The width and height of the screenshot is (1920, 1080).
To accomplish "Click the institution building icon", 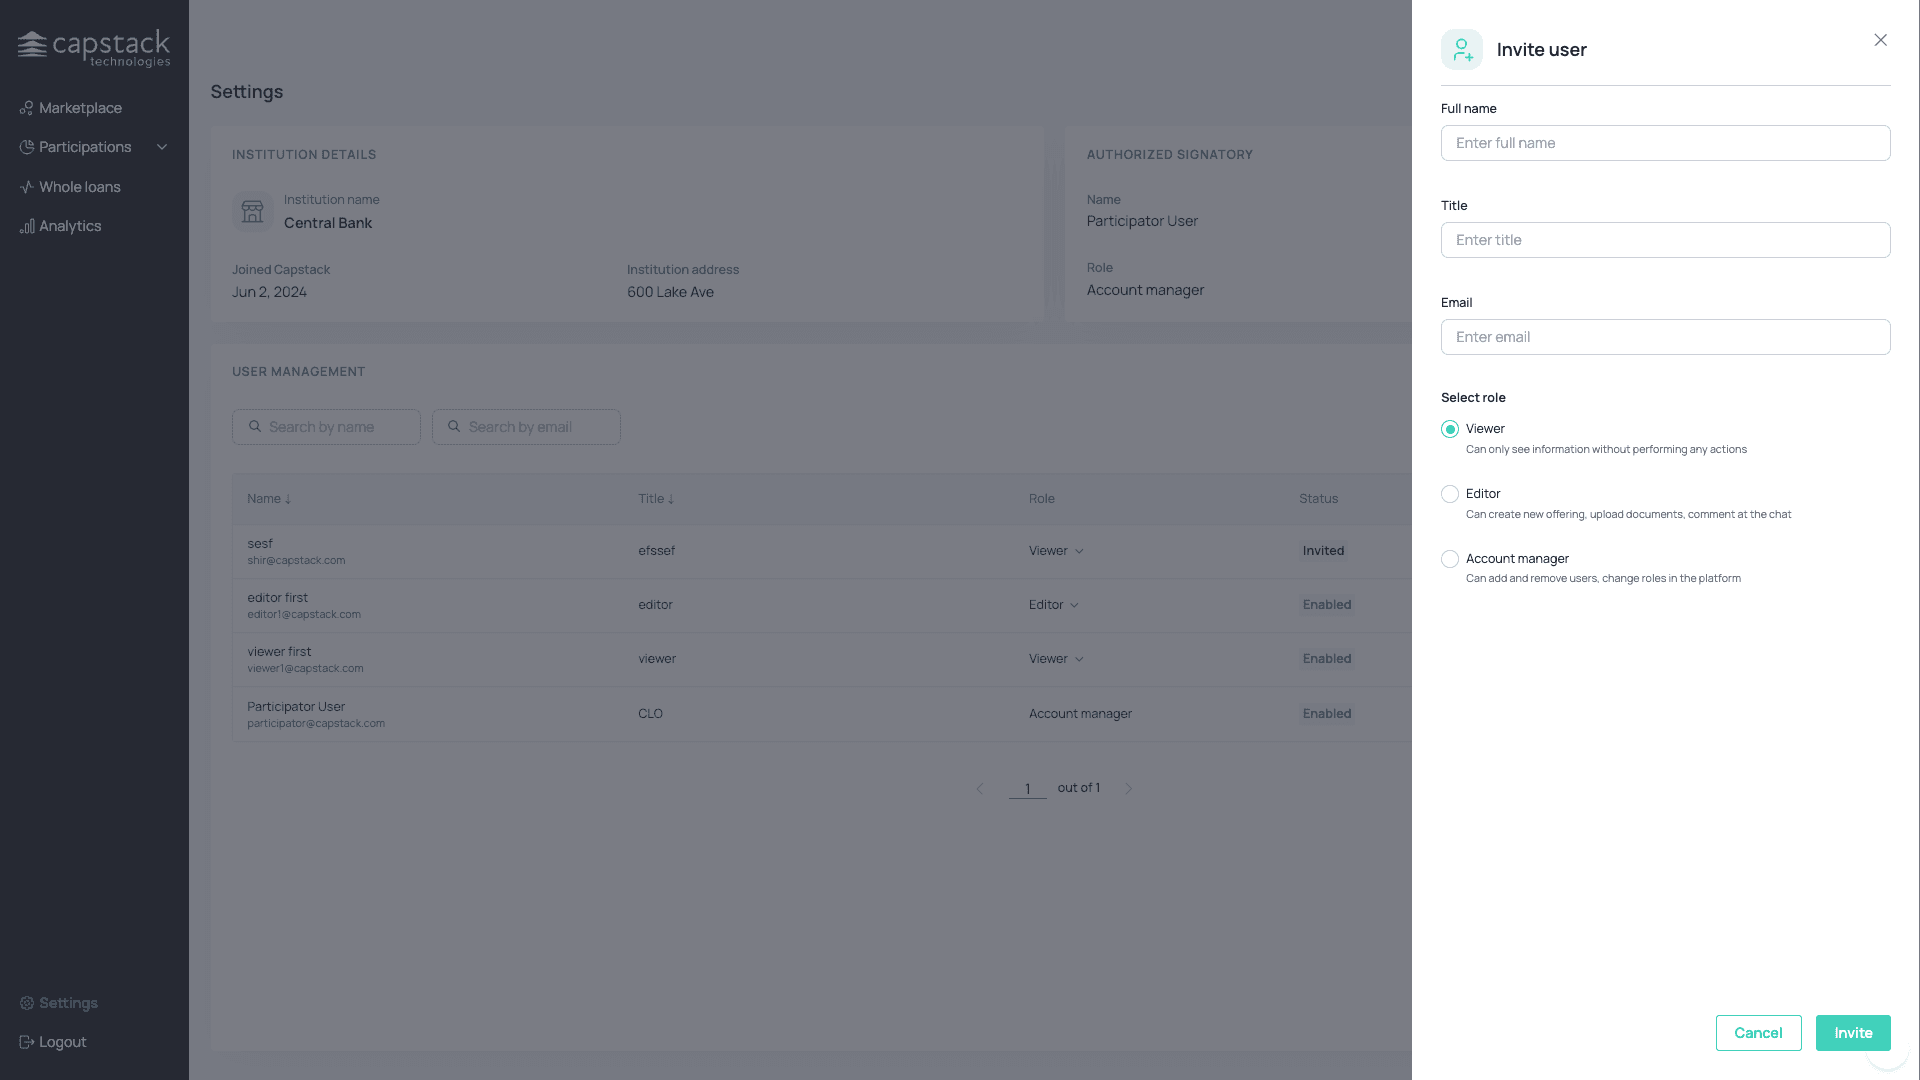I will [x=252, y=212].
